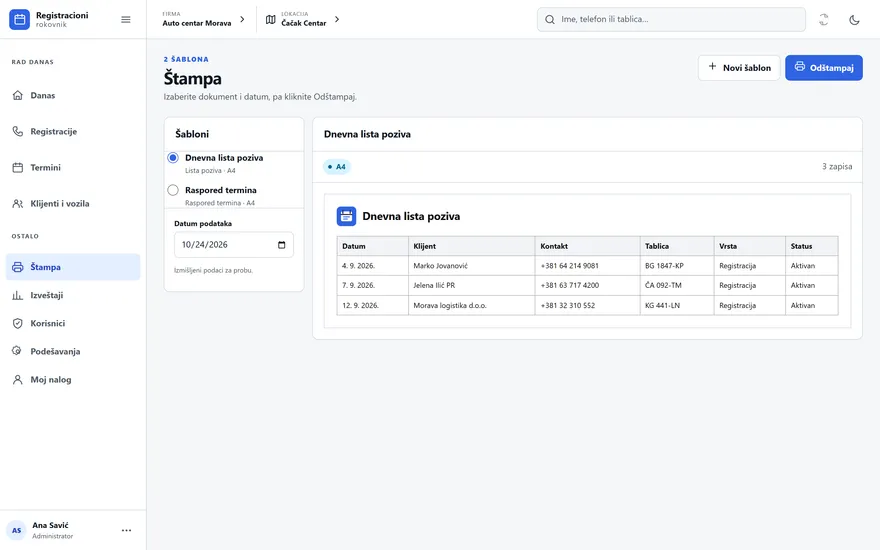Click phone number +381 63 717 4200
Viewport: 880px width, 550px height.
[x=570, y=285]
